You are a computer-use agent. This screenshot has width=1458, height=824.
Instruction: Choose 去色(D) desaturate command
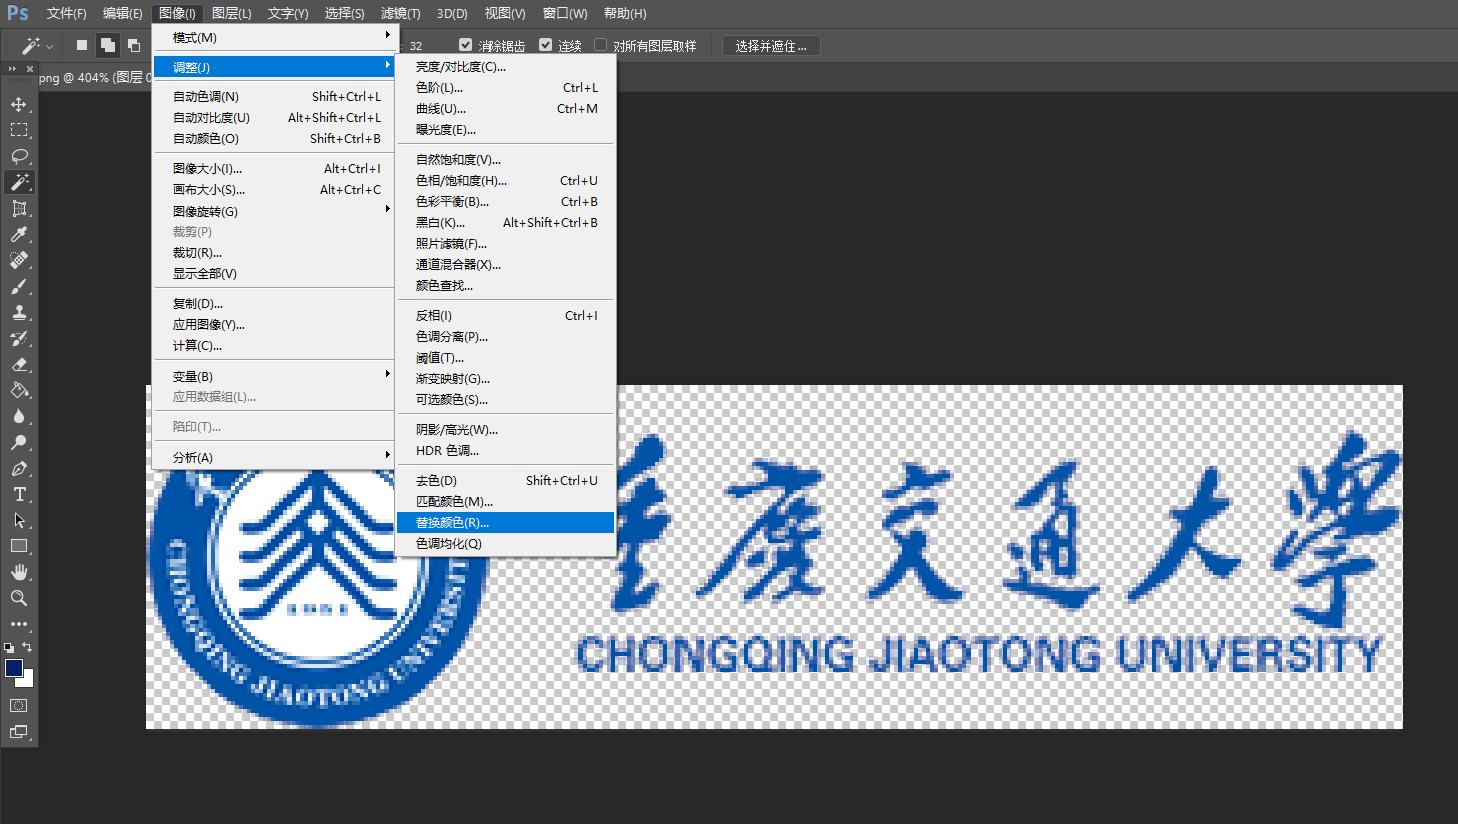coord(506,480)
